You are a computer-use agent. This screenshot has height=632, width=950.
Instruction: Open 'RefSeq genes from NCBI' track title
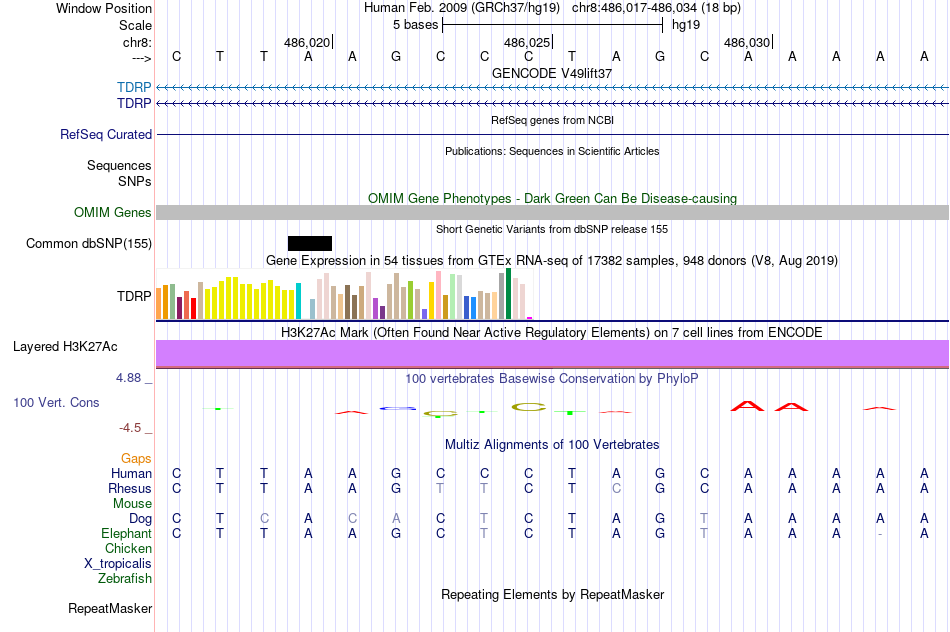(x=552, y=120)
